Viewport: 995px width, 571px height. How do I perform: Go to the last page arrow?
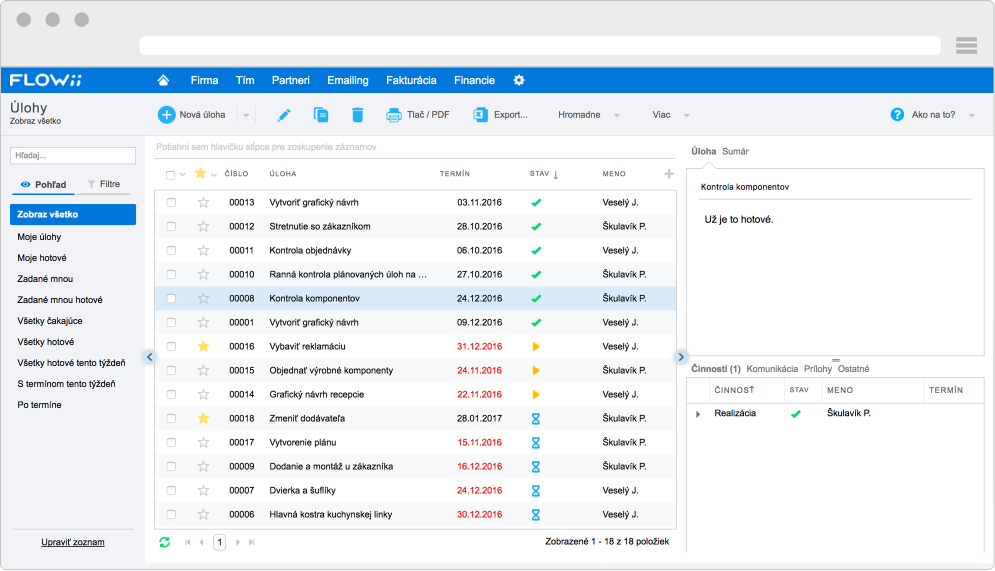[x=252, y=542]
